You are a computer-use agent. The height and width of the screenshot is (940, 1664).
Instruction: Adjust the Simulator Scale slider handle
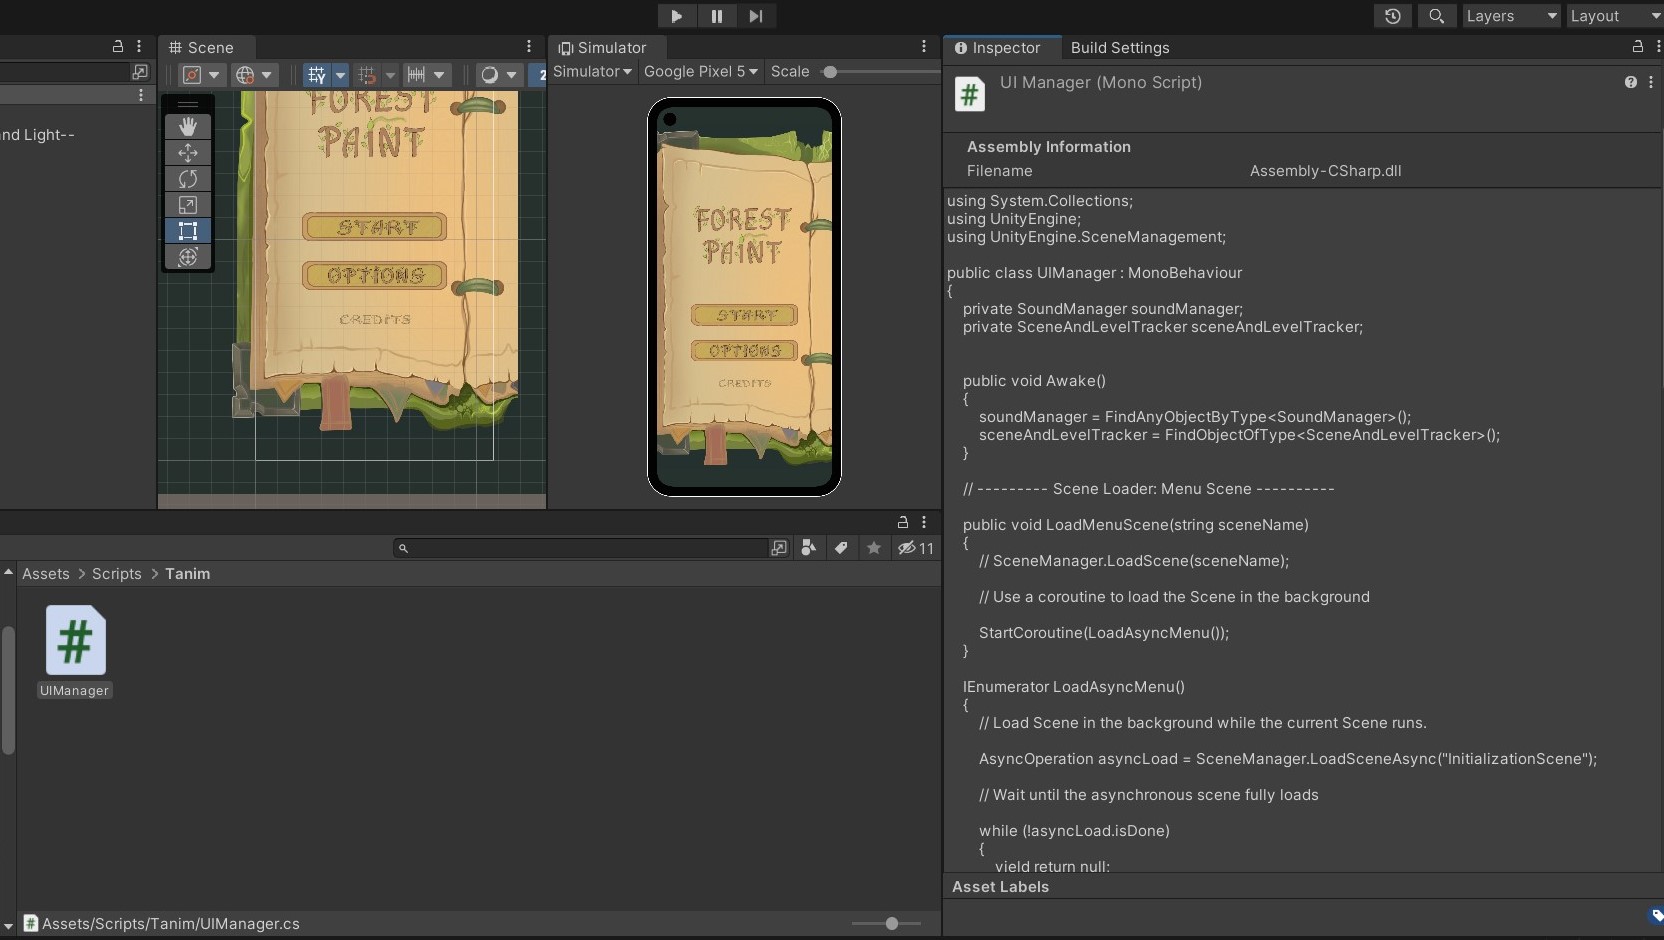coord(829,72)
